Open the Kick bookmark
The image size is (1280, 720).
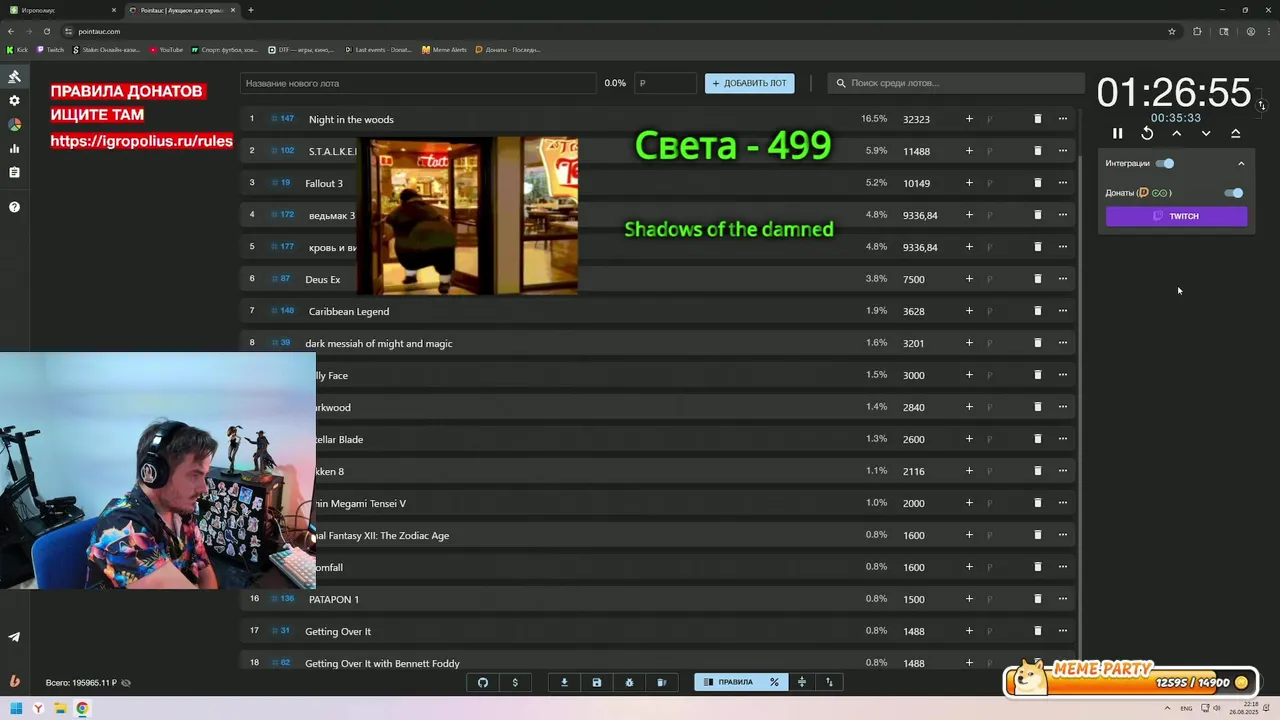click(17, 49)
